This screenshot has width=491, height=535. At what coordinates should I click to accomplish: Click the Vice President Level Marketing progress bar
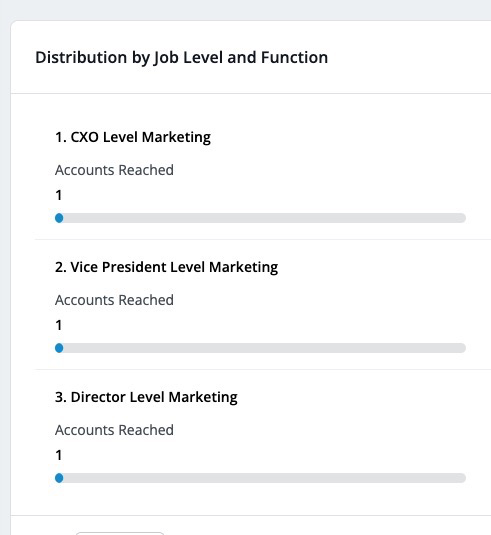(260, 348)
